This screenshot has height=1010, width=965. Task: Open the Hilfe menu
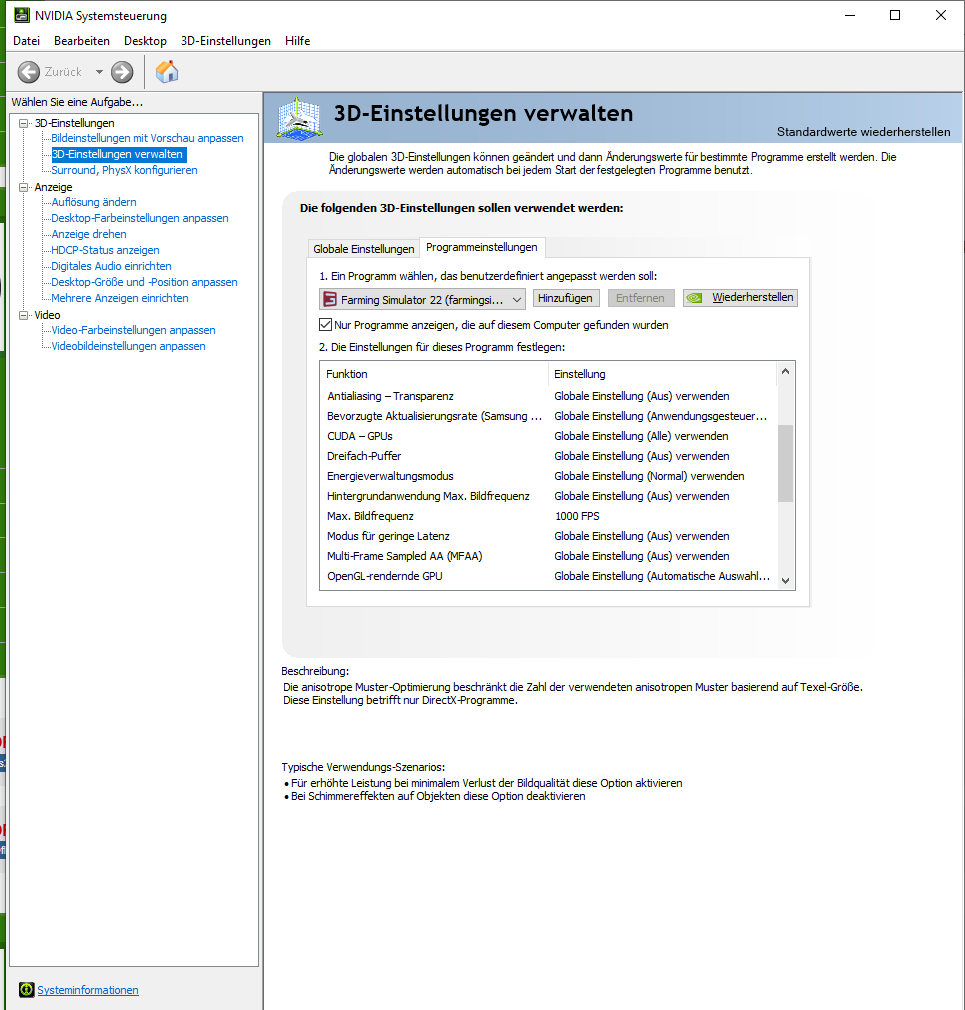pyautogui.click(x=298, y=41)
